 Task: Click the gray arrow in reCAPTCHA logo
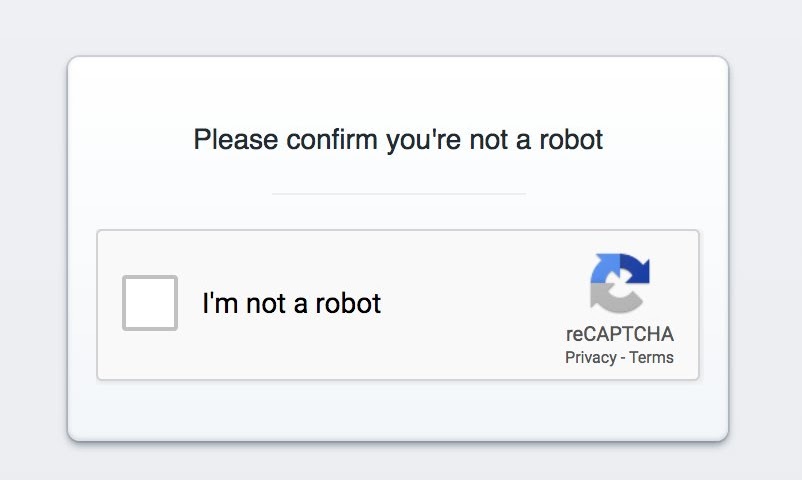tap(608, 299)
